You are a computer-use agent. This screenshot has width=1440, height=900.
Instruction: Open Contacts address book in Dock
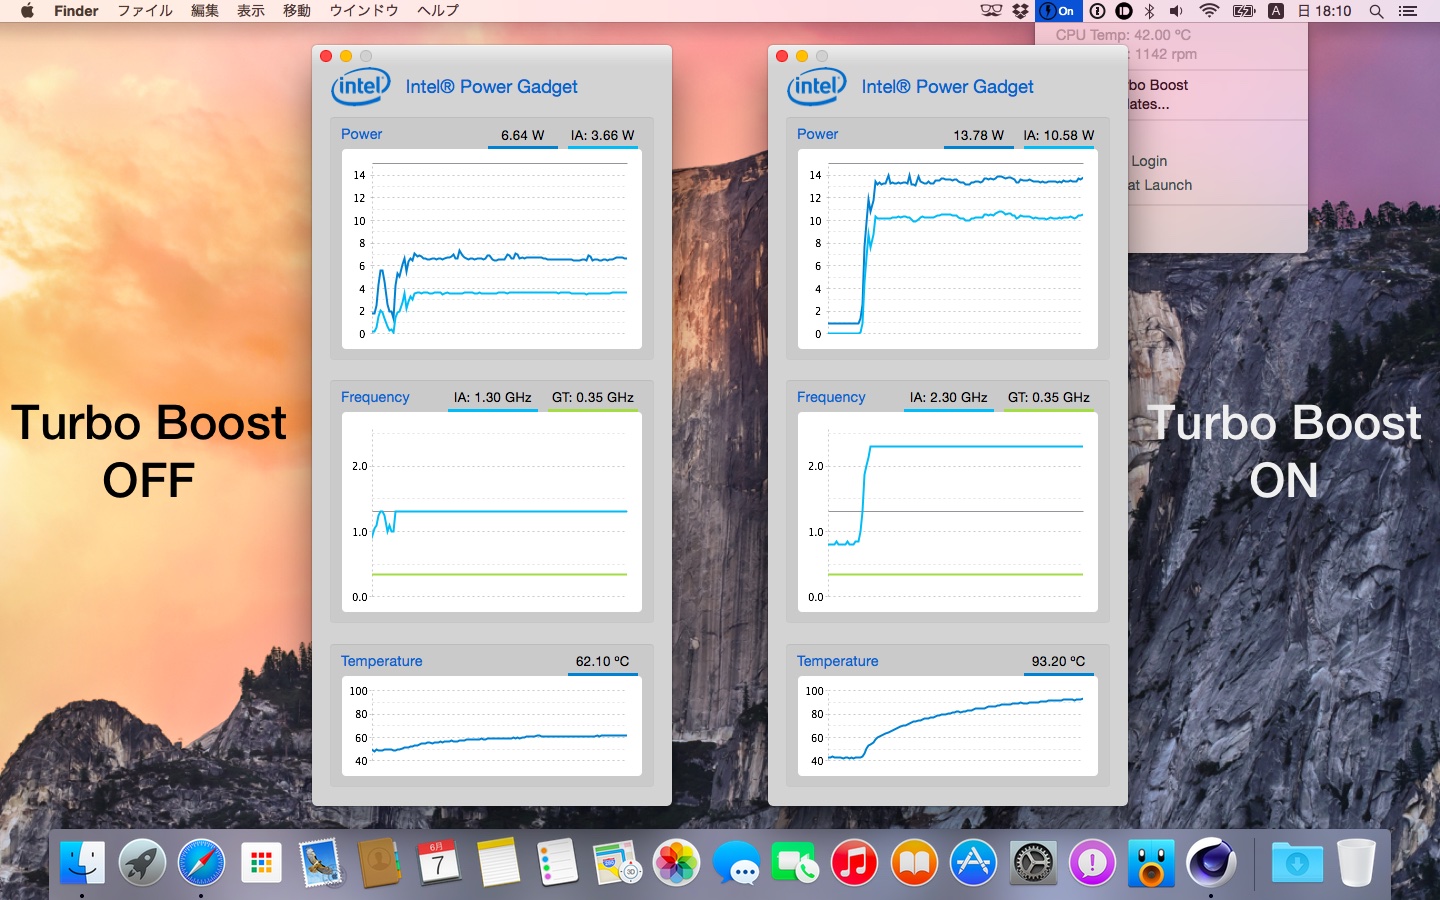(379, 862)
